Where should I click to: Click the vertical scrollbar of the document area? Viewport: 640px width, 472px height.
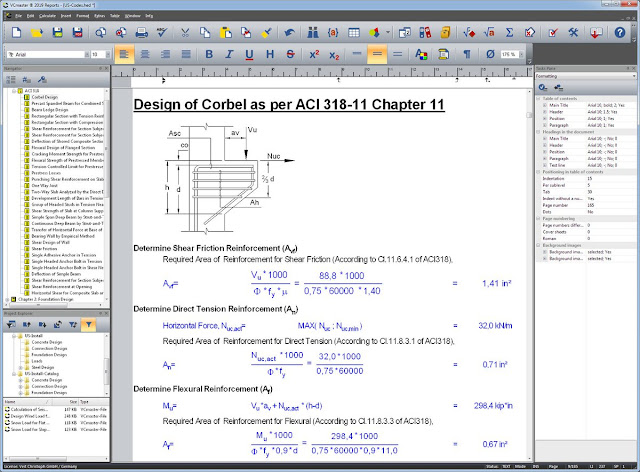(x=529, y=274)
